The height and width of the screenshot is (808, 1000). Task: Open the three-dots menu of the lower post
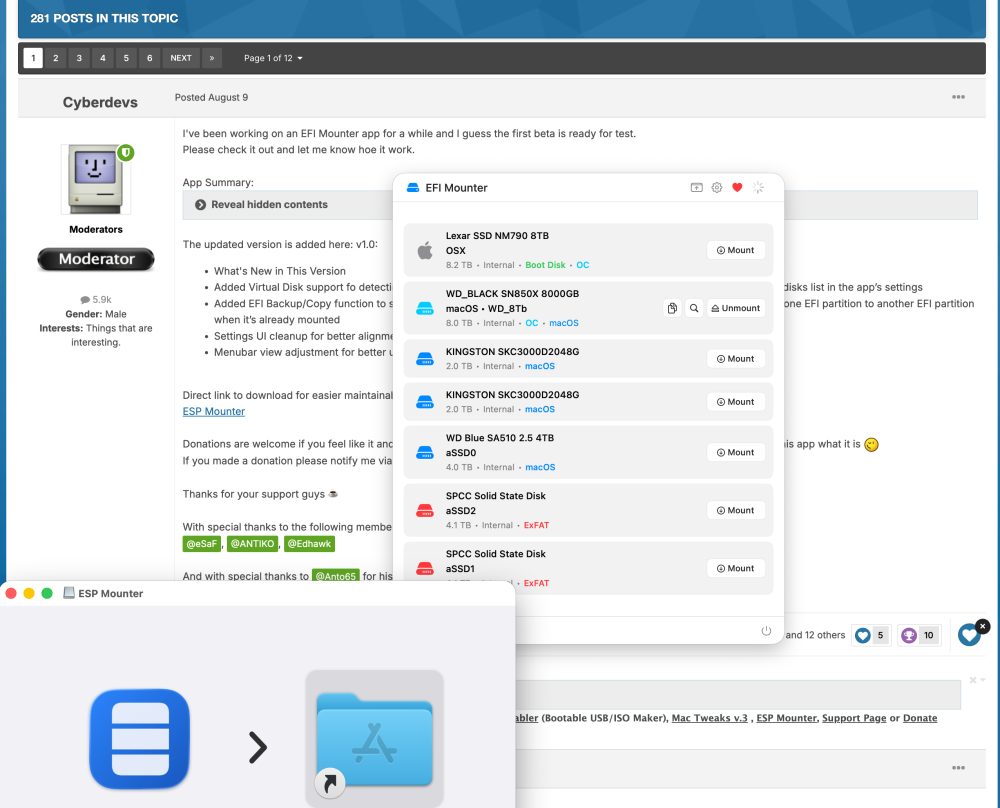click(958, 768)
